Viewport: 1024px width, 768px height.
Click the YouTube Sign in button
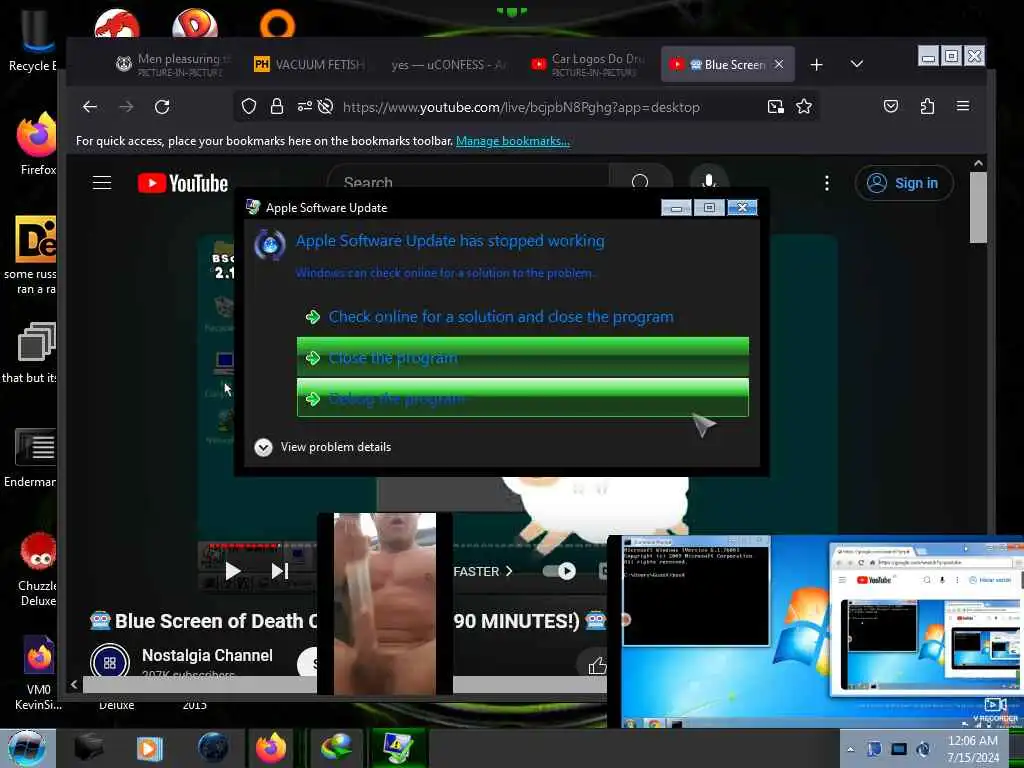pos(904,184)
